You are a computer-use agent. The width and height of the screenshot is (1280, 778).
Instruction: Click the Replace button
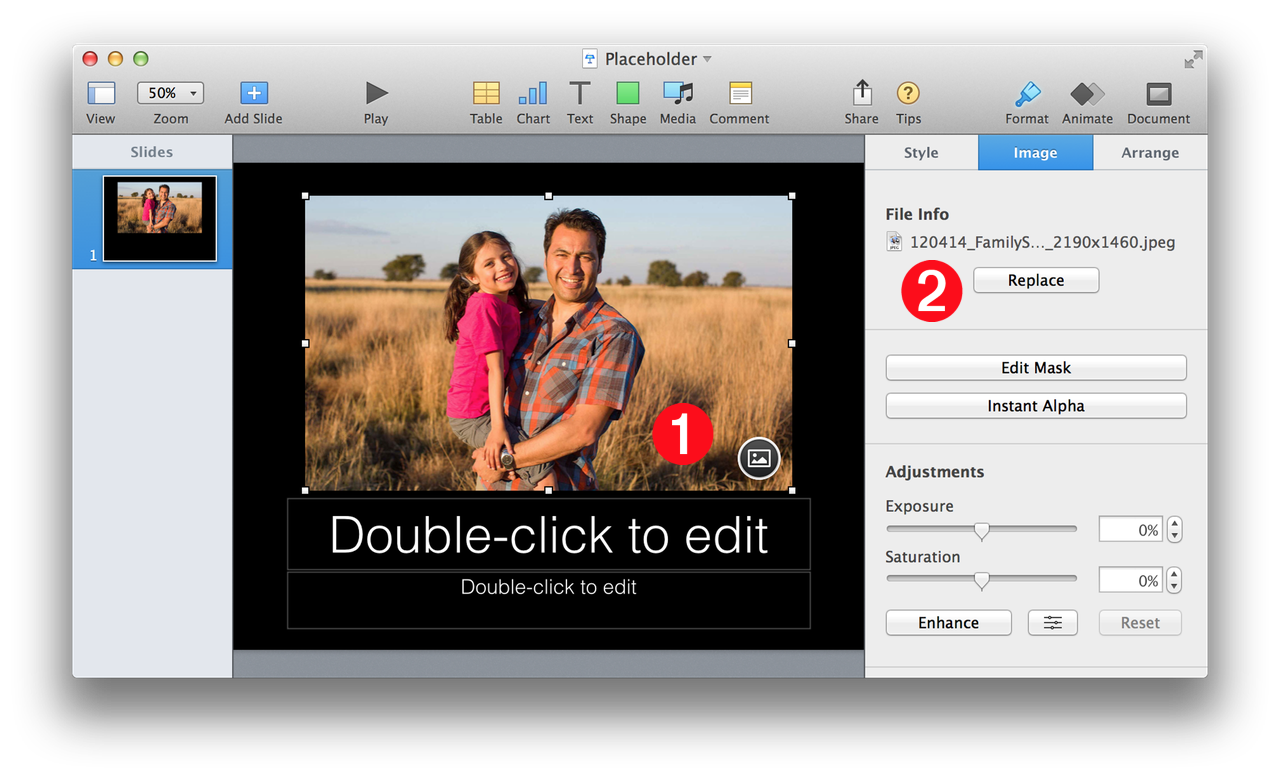coord(1036,280)
